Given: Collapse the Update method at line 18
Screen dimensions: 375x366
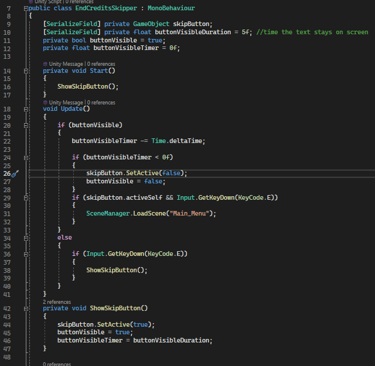Looking at the screenshot, I should point(26,109).
